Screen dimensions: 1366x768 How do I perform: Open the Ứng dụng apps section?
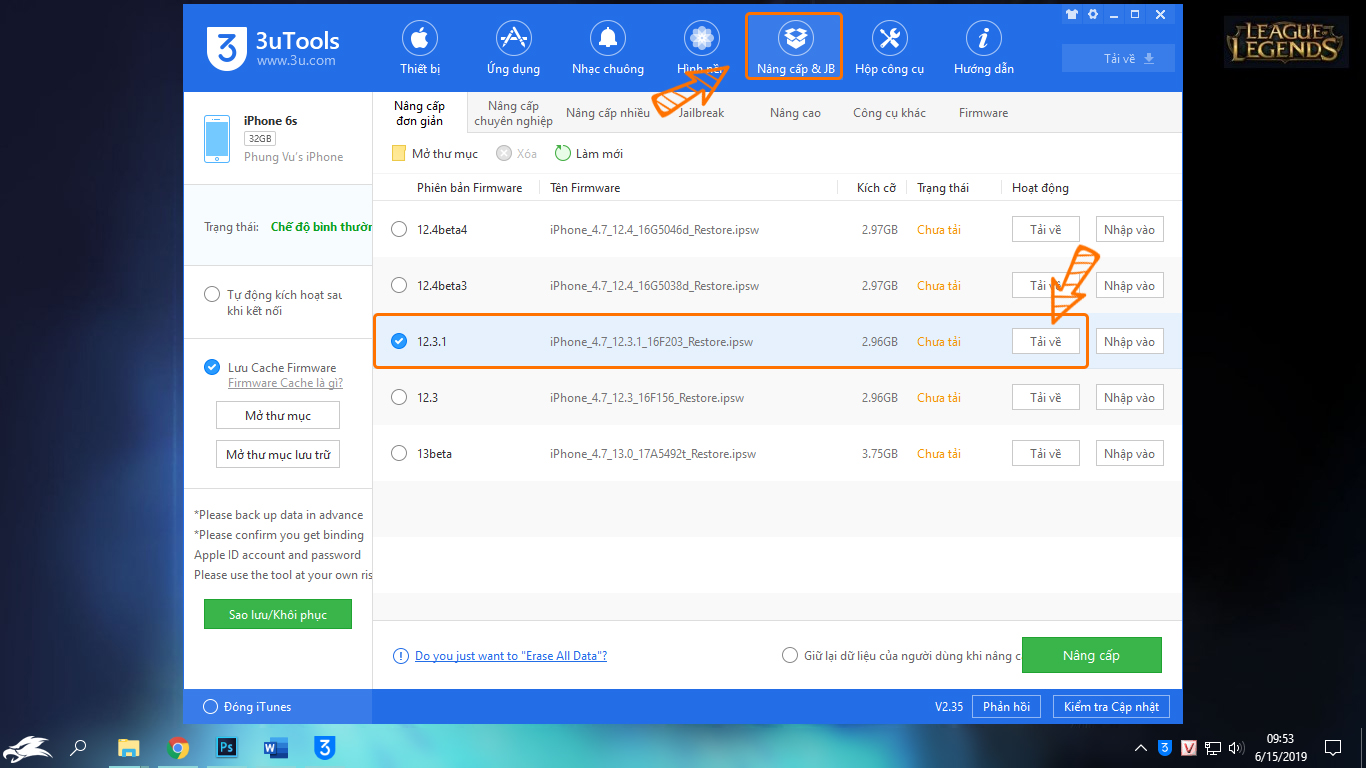[x=513, y=48]
